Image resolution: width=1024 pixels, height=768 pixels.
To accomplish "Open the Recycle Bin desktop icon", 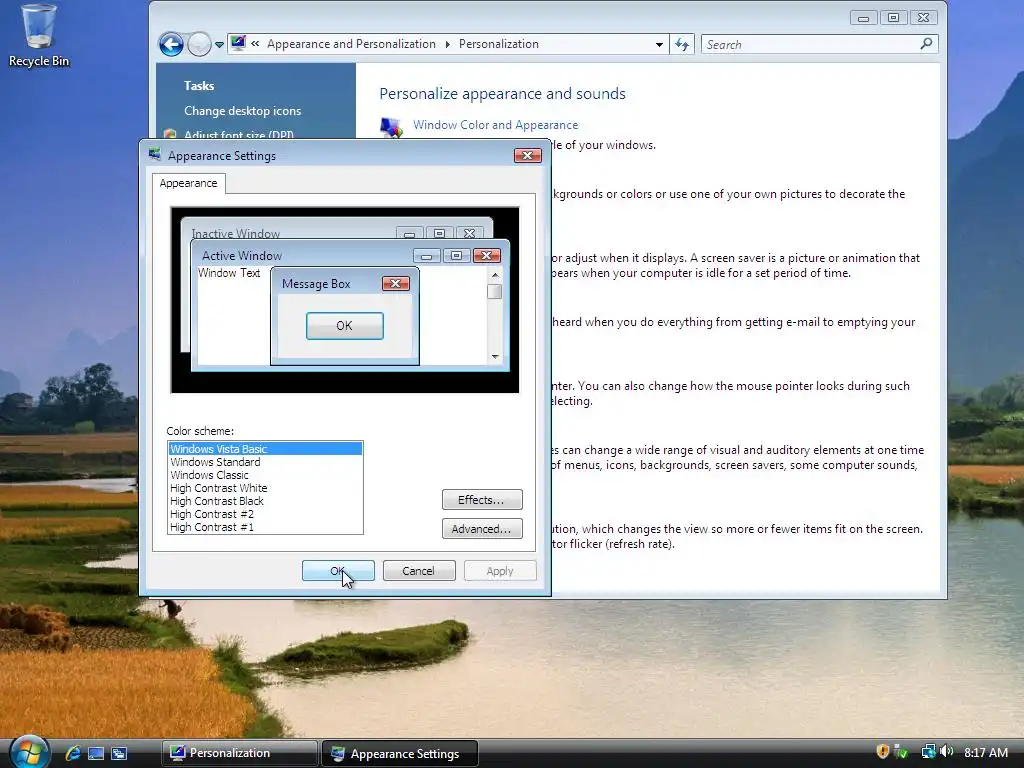I will pos(39,36).
